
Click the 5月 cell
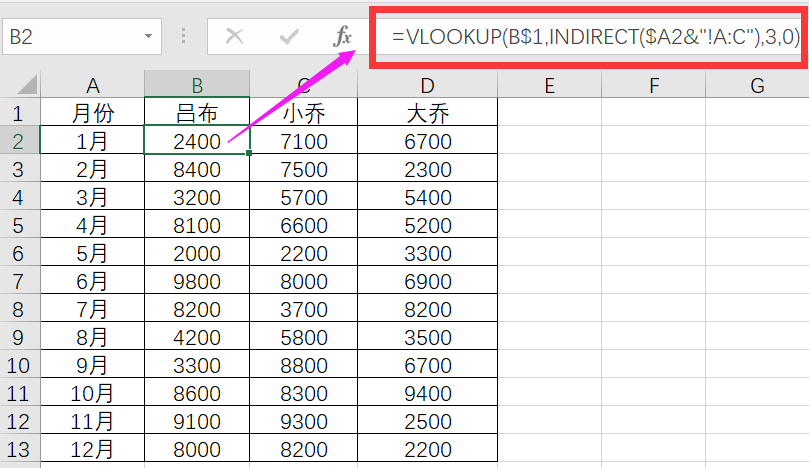pyautogui.click(x=92, y=253)
